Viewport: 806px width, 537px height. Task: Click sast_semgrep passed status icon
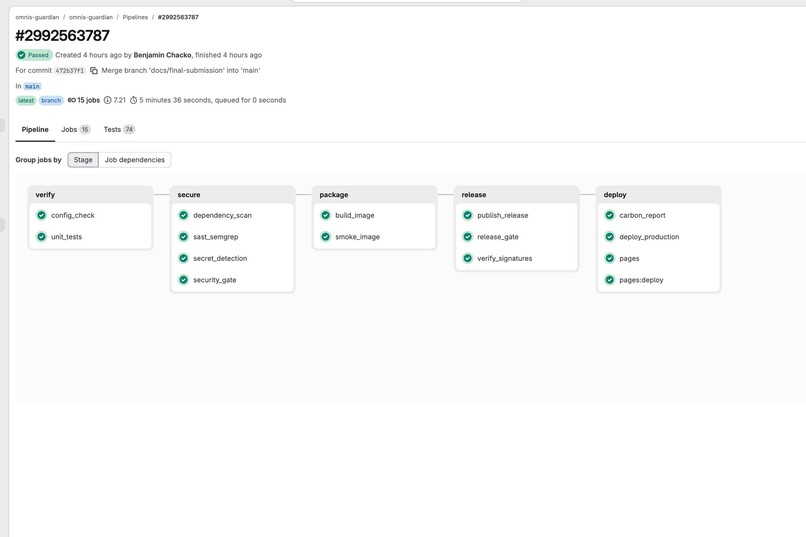pyautogui.click(x=184, y=237)
